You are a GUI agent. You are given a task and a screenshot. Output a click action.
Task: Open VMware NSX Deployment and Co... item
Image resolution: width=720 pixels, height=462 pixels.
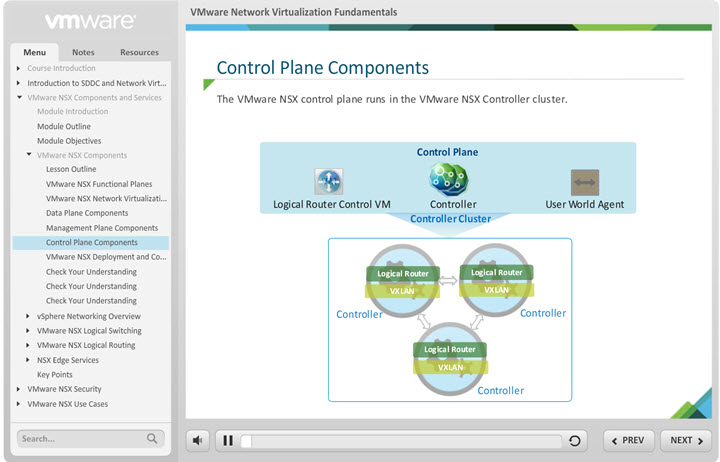coord(106,257)
